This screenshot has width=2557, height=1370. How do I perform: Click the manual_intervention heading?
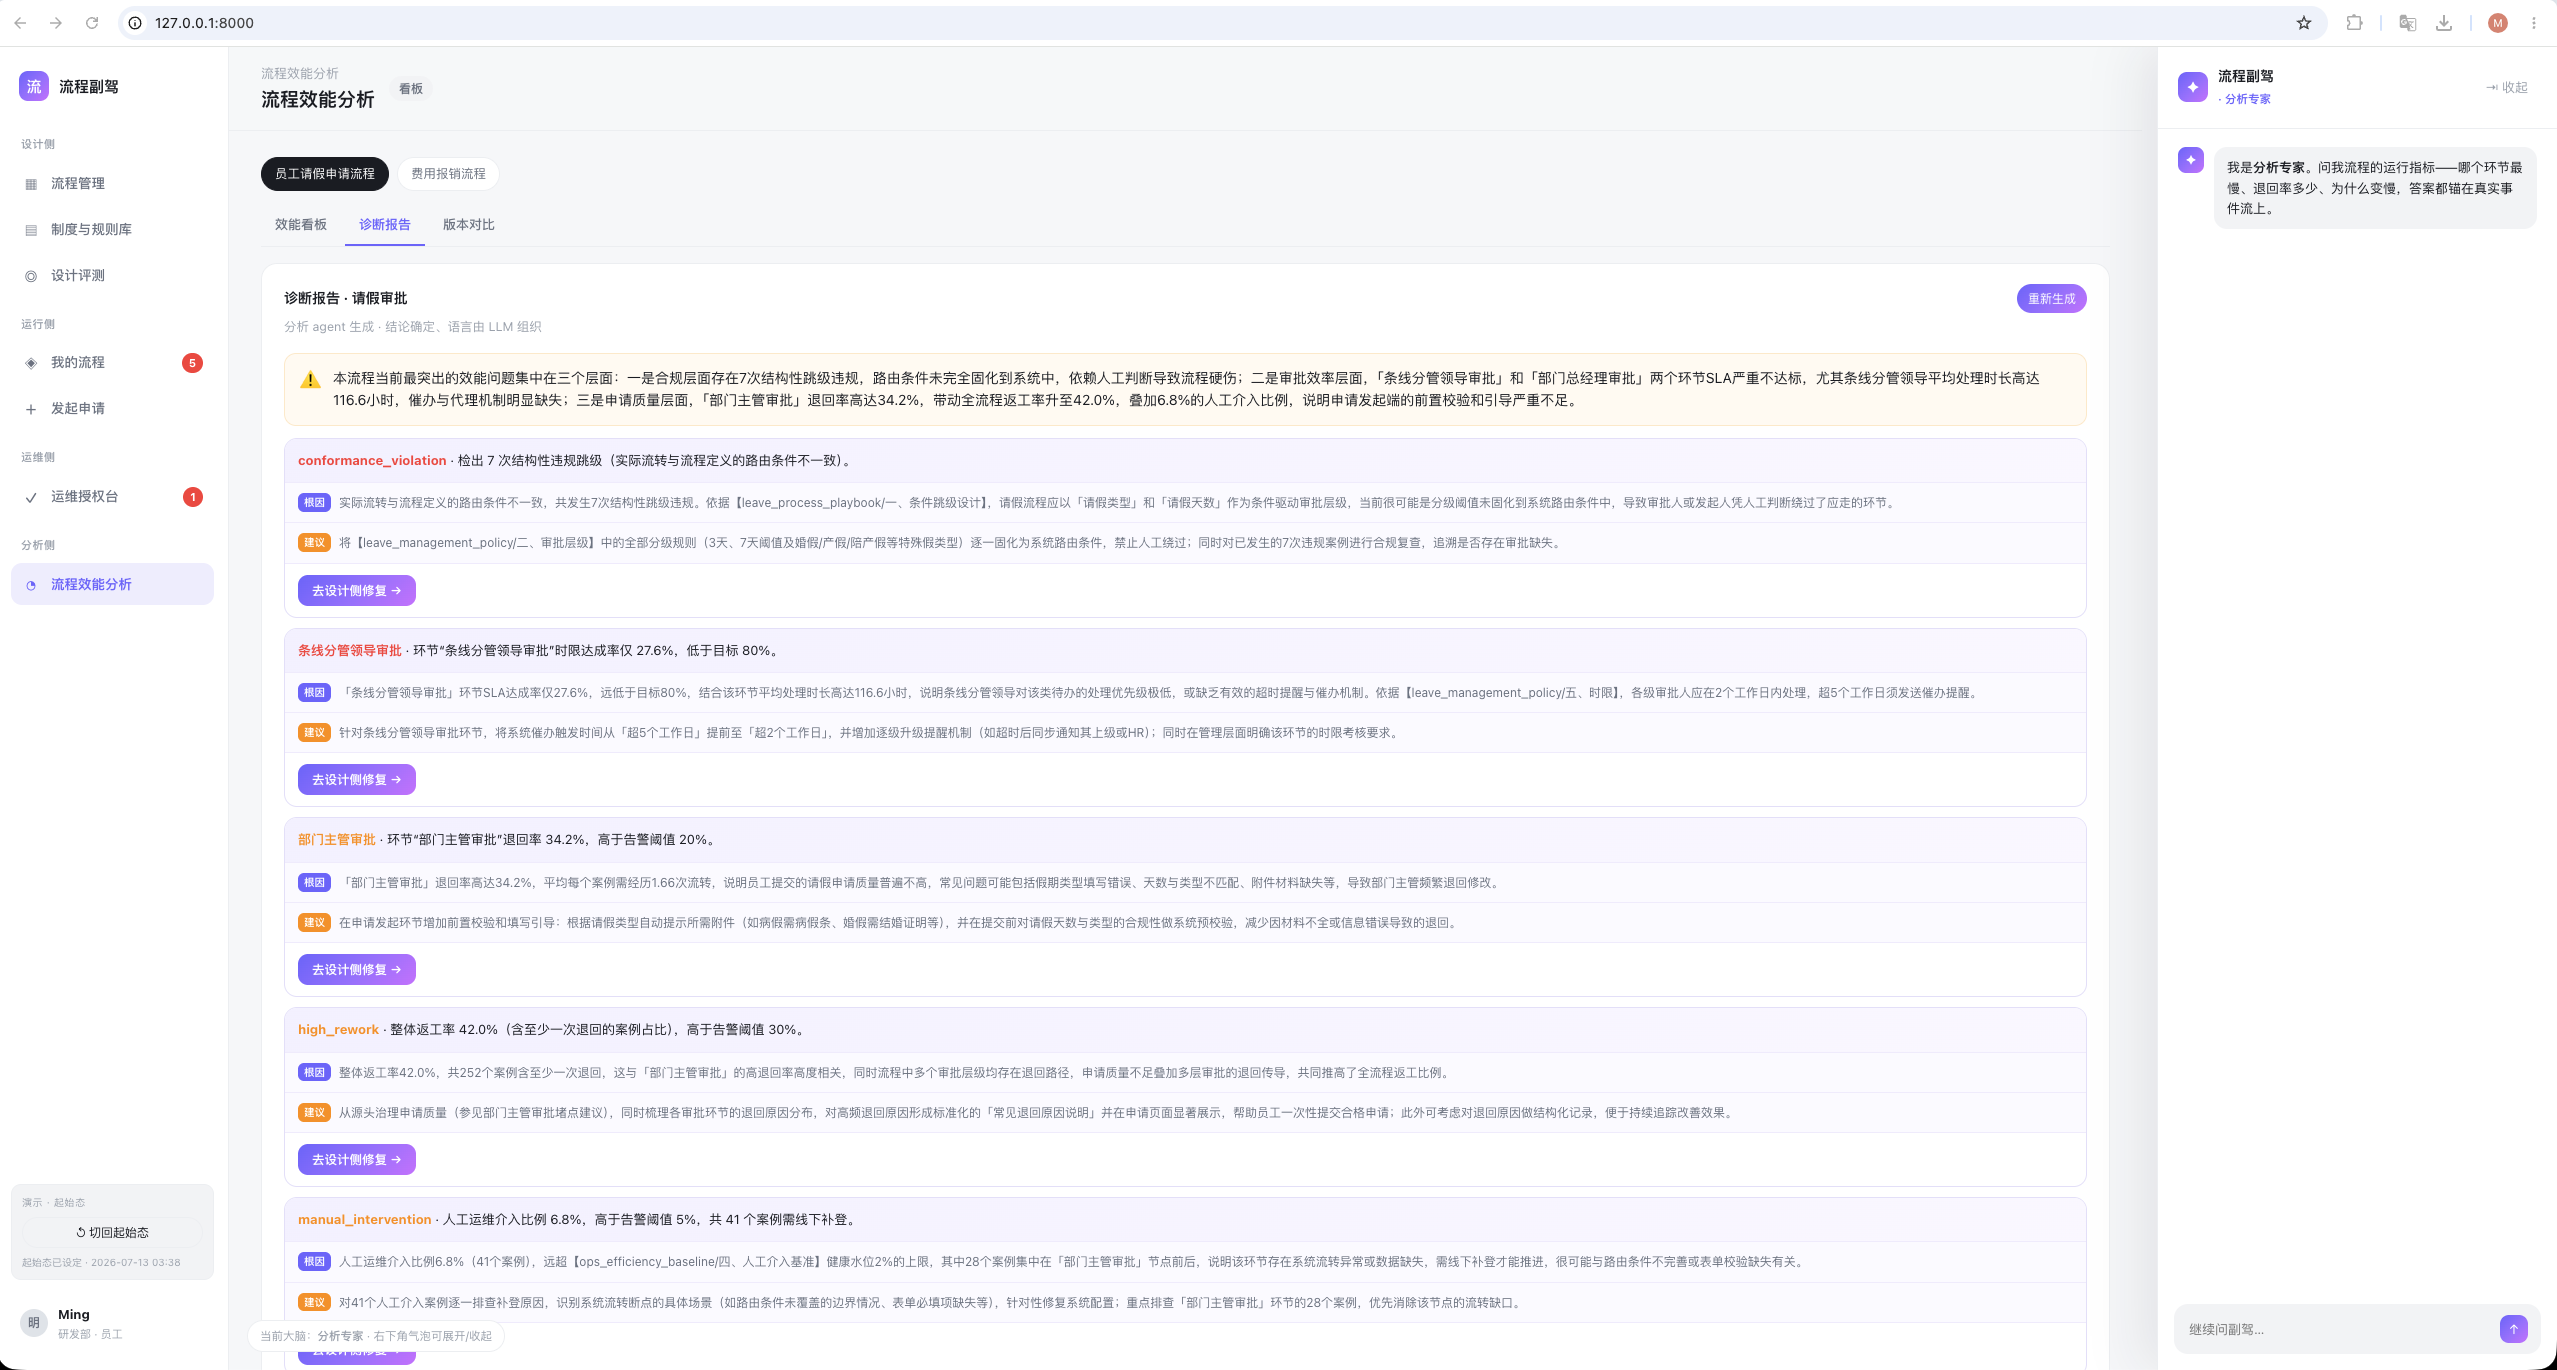click(365, 1220)
